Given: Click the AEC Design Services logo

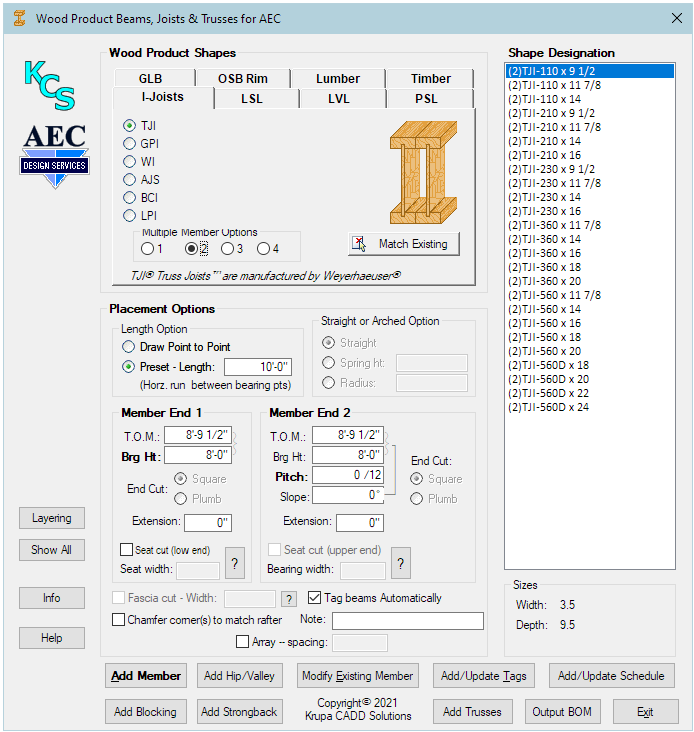Looking at the screenshot, I should pyautogui.click(x=55, y=155).
